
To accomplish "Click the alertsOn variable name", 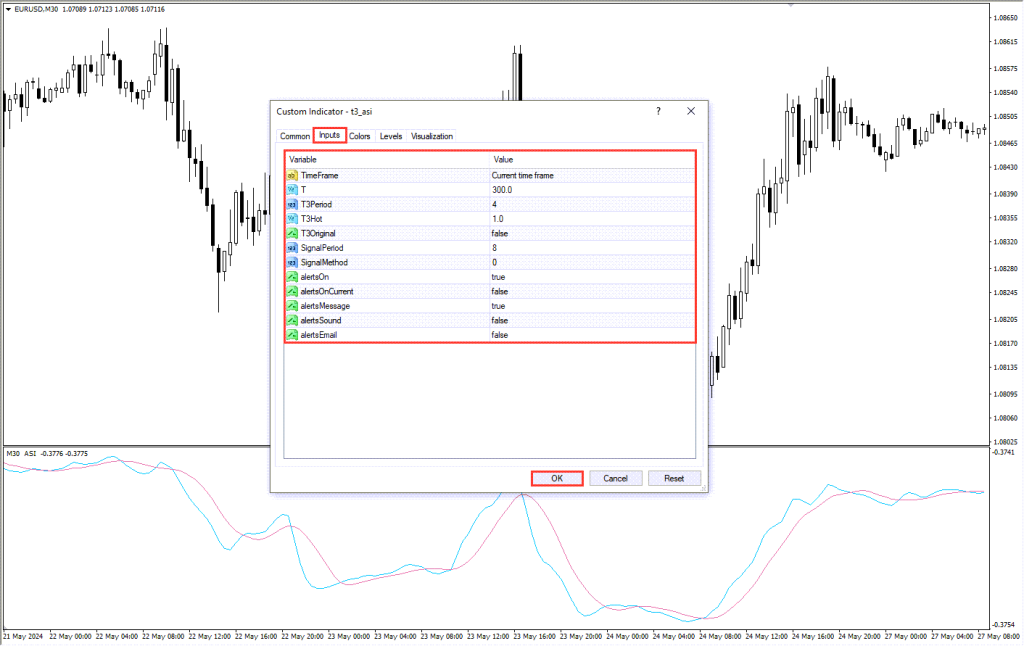I will (315, 277).
